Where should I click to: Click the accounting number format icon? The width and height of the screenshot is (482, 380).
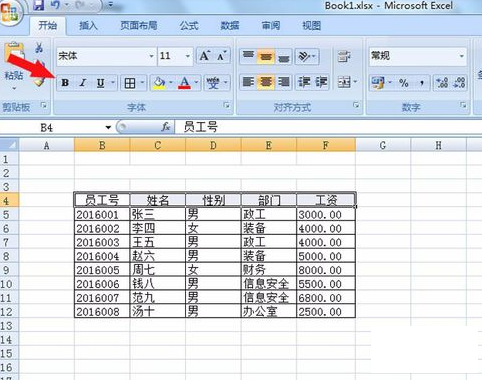[377, 83]
